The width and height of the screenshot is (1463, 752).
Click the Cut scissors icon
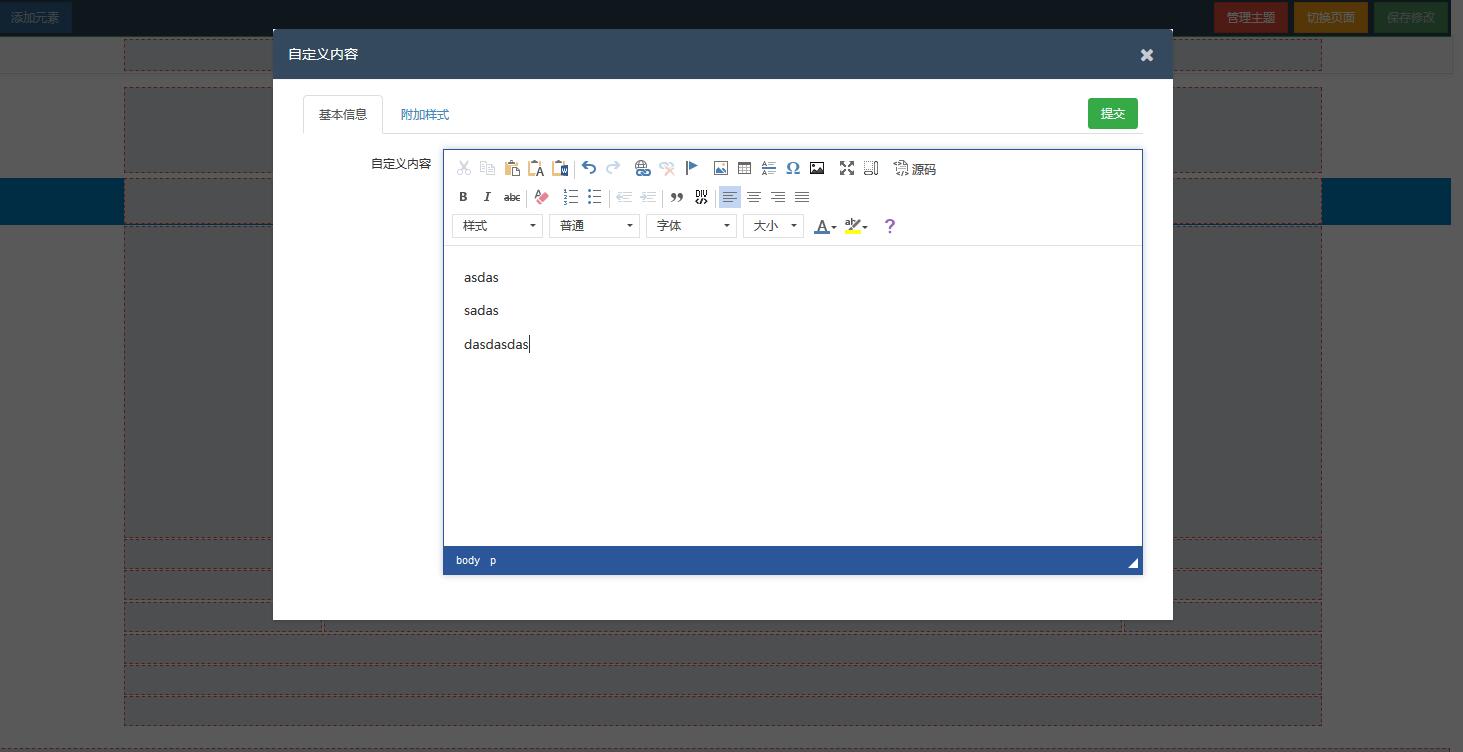[x=464, y=168]
